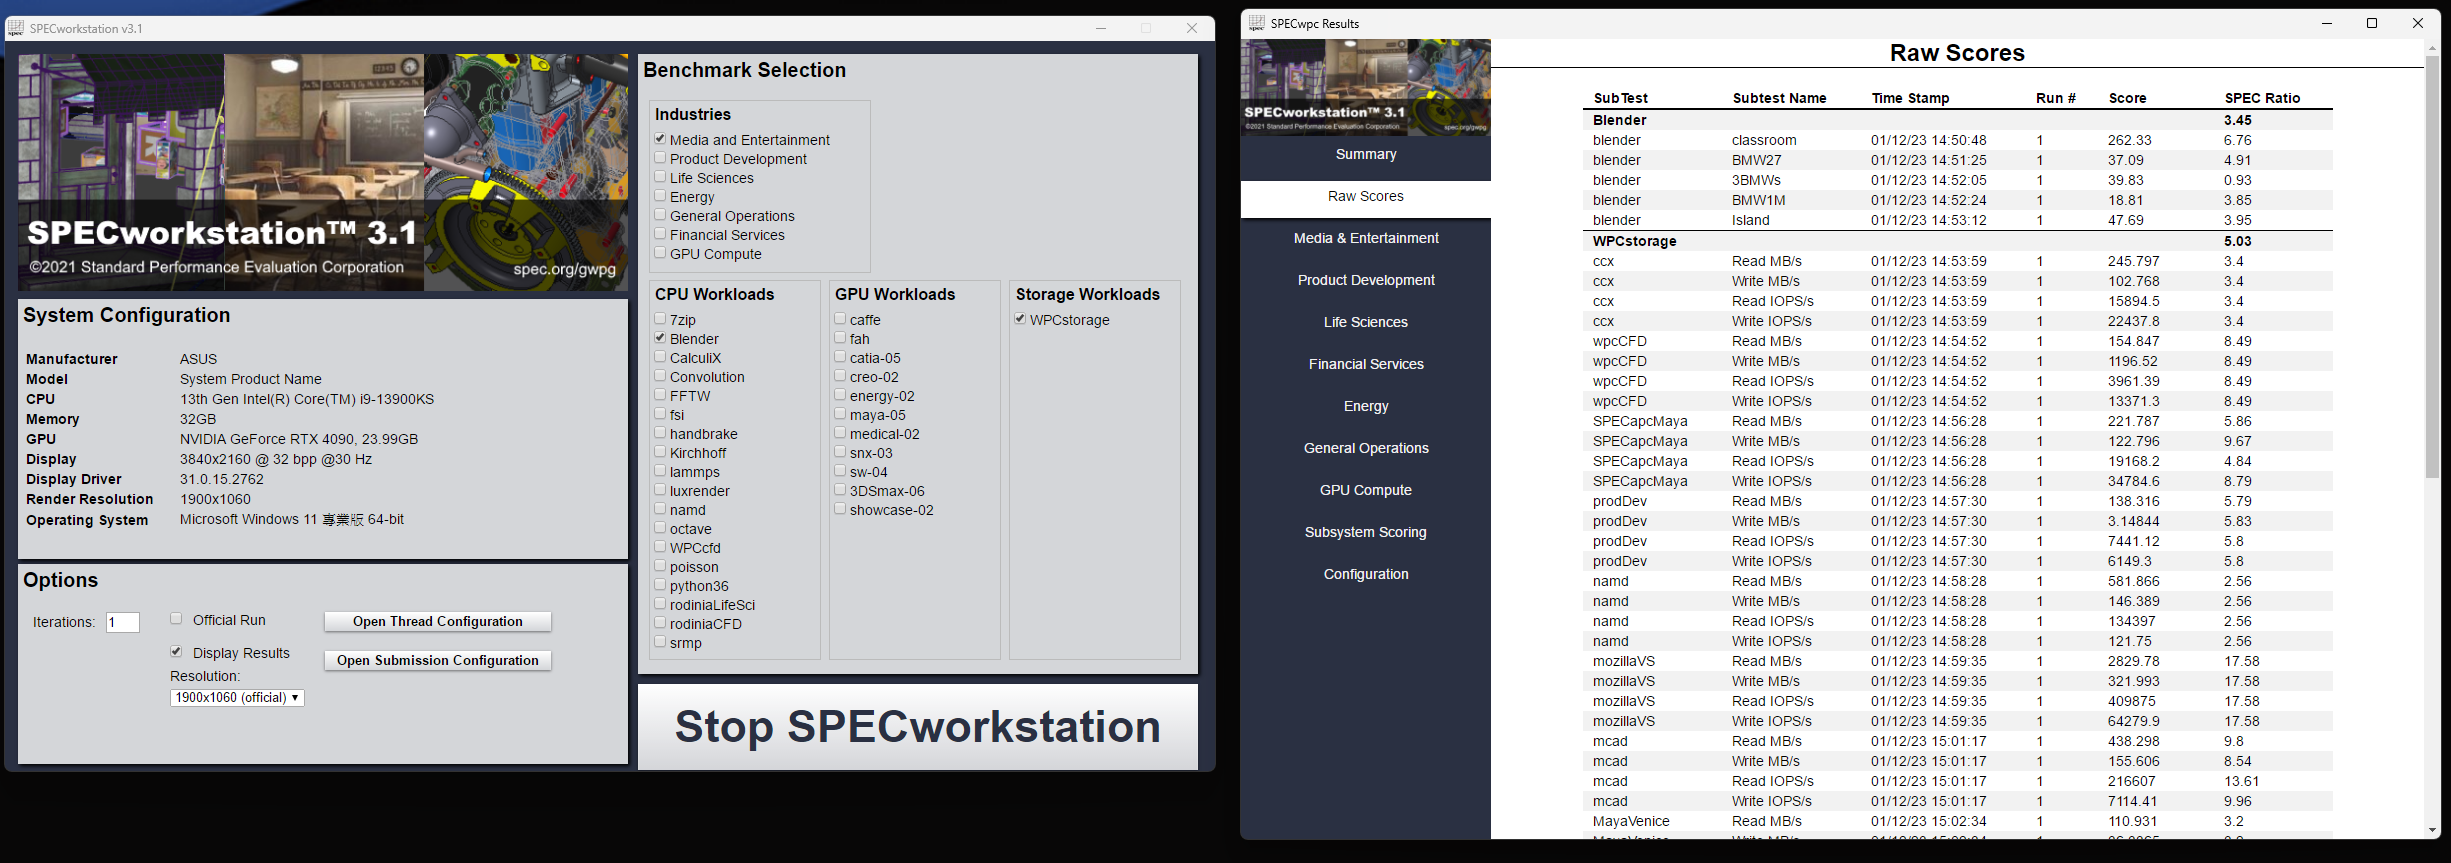This screenshot has width=2451, height=863.
Task: Click scrollbar down arrow in results window
Action: click(x=2432, y=831)
